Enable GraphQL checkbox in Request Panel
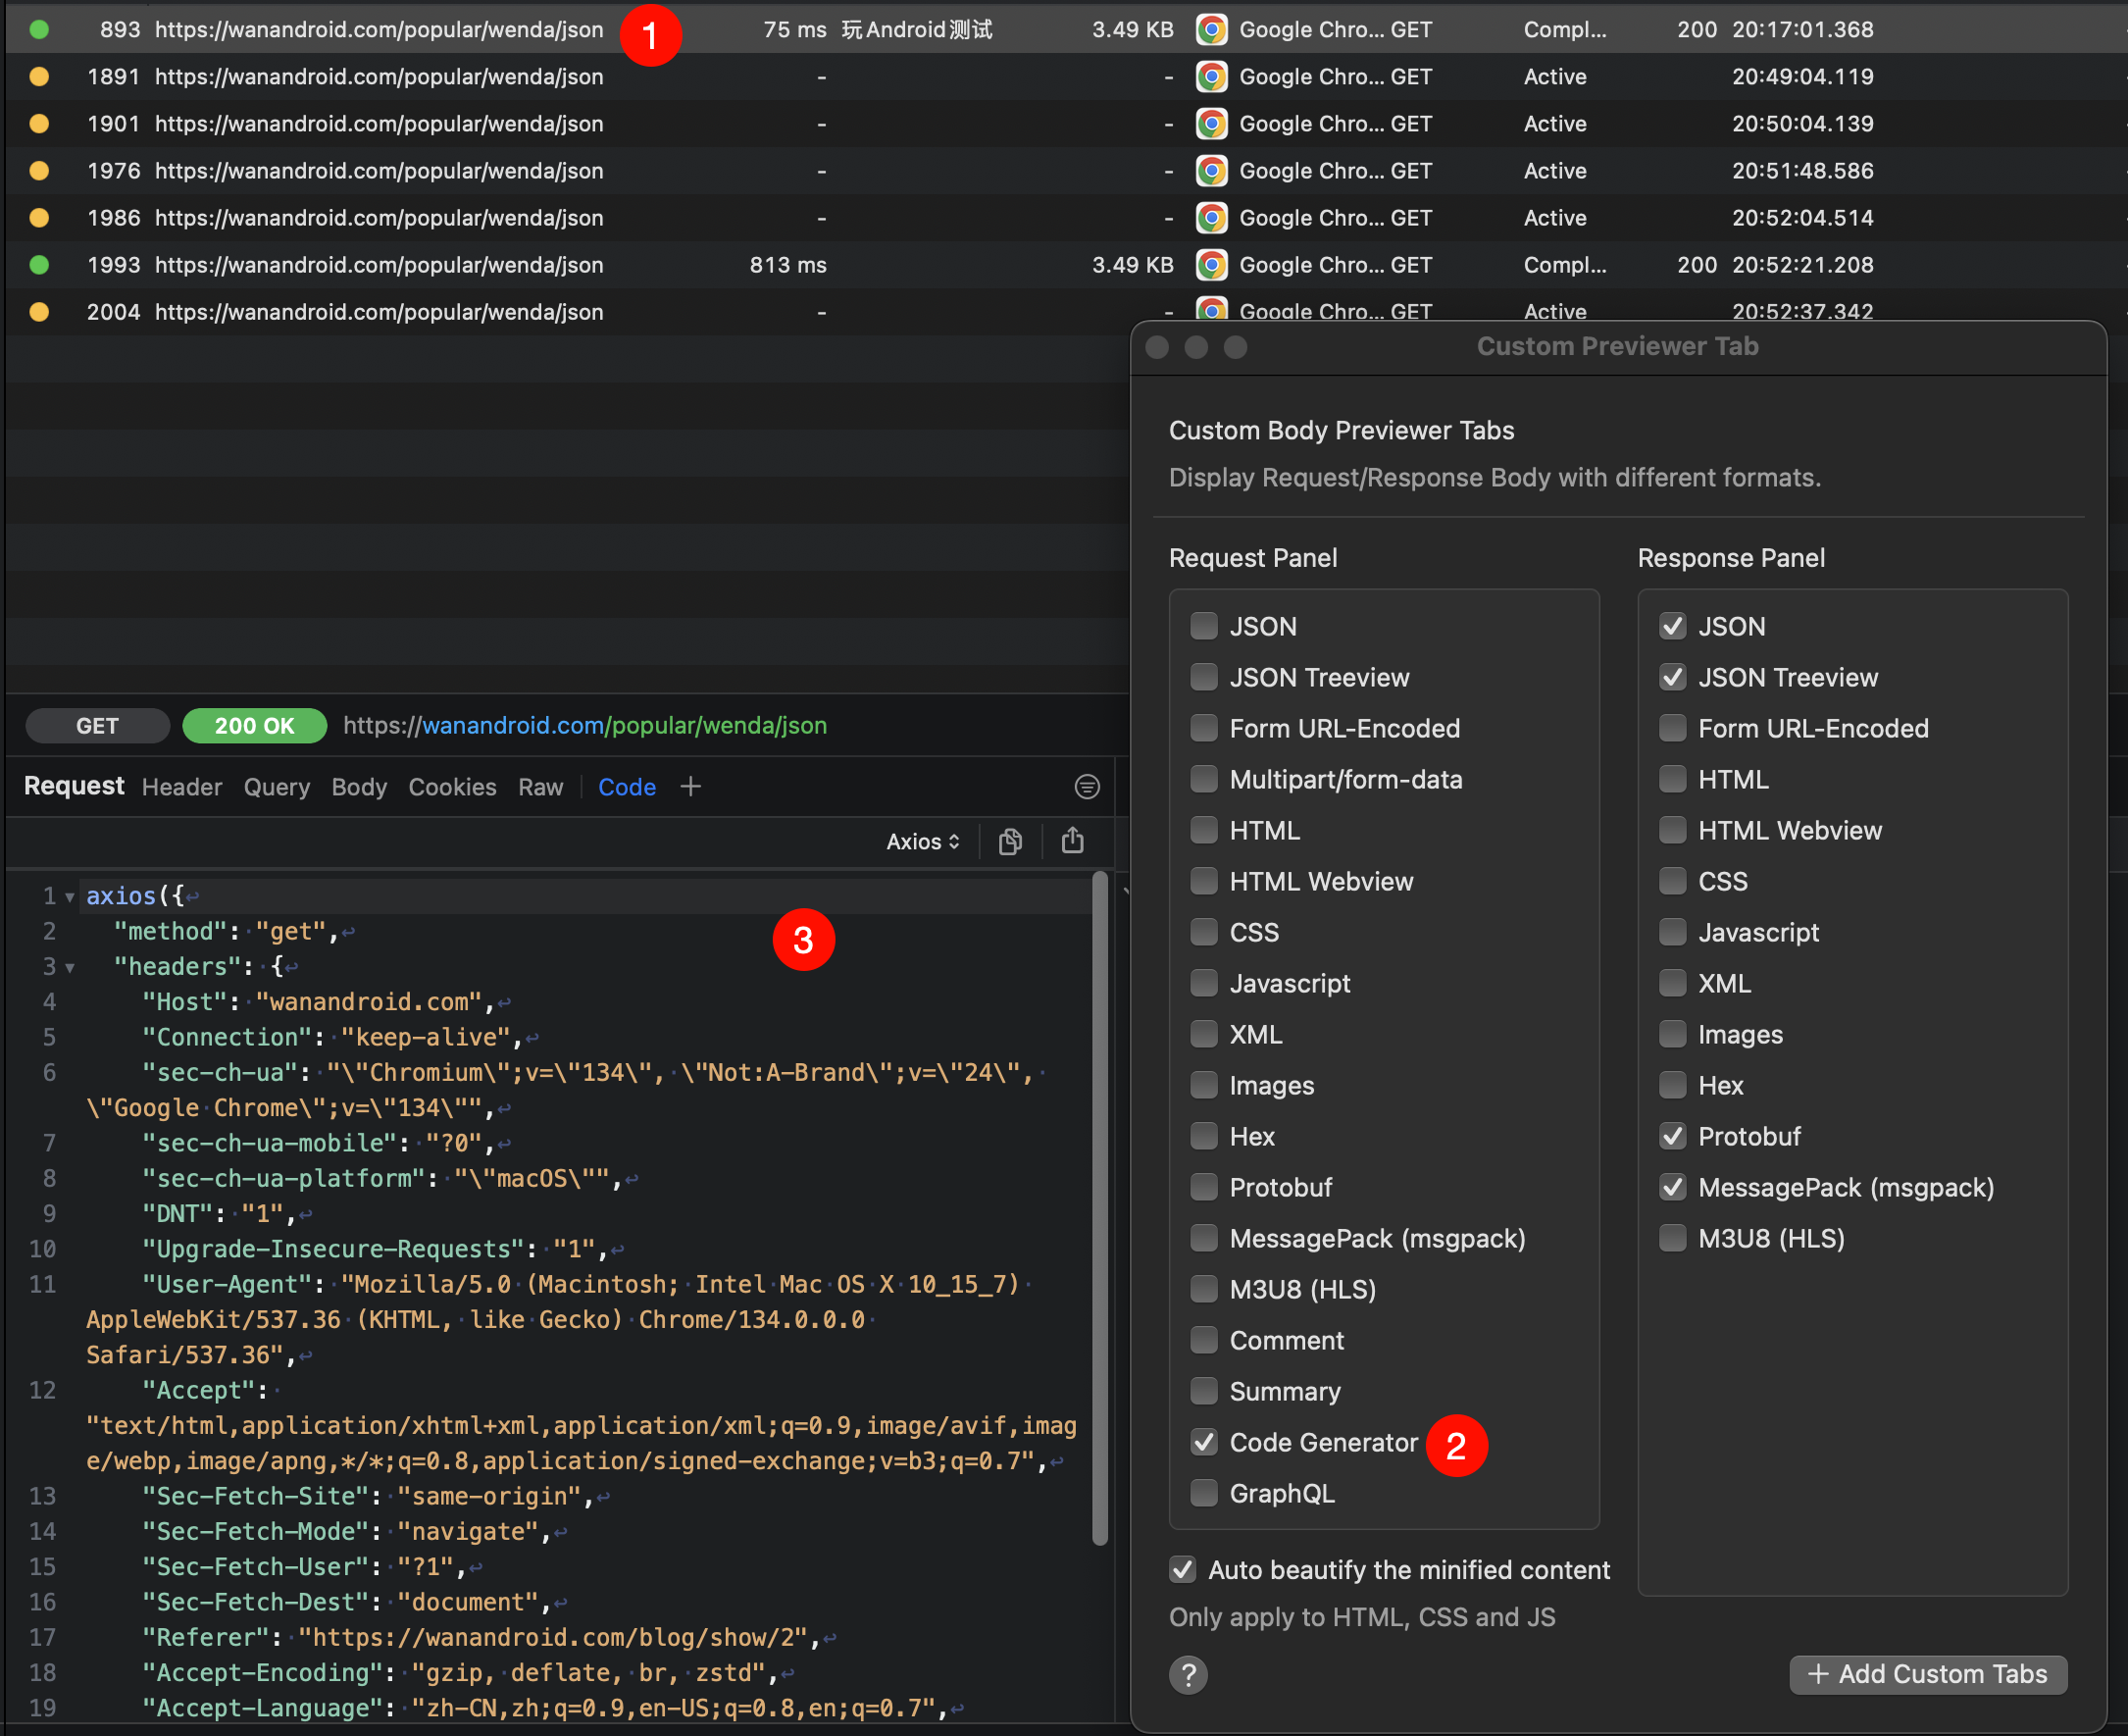2128x1736 pixels. 1204,1493
